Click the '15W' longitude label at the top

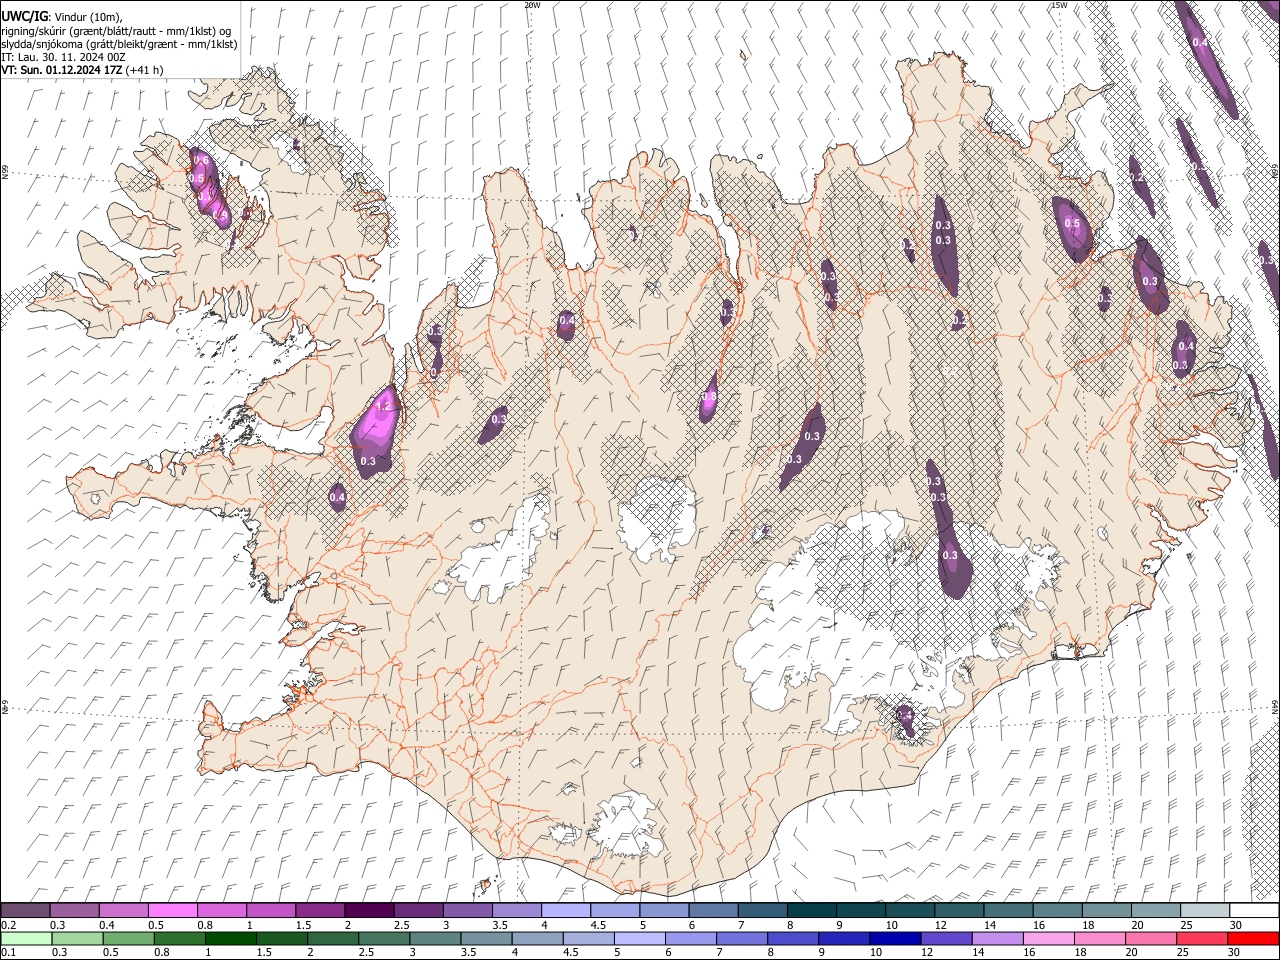pos(1059,5)
